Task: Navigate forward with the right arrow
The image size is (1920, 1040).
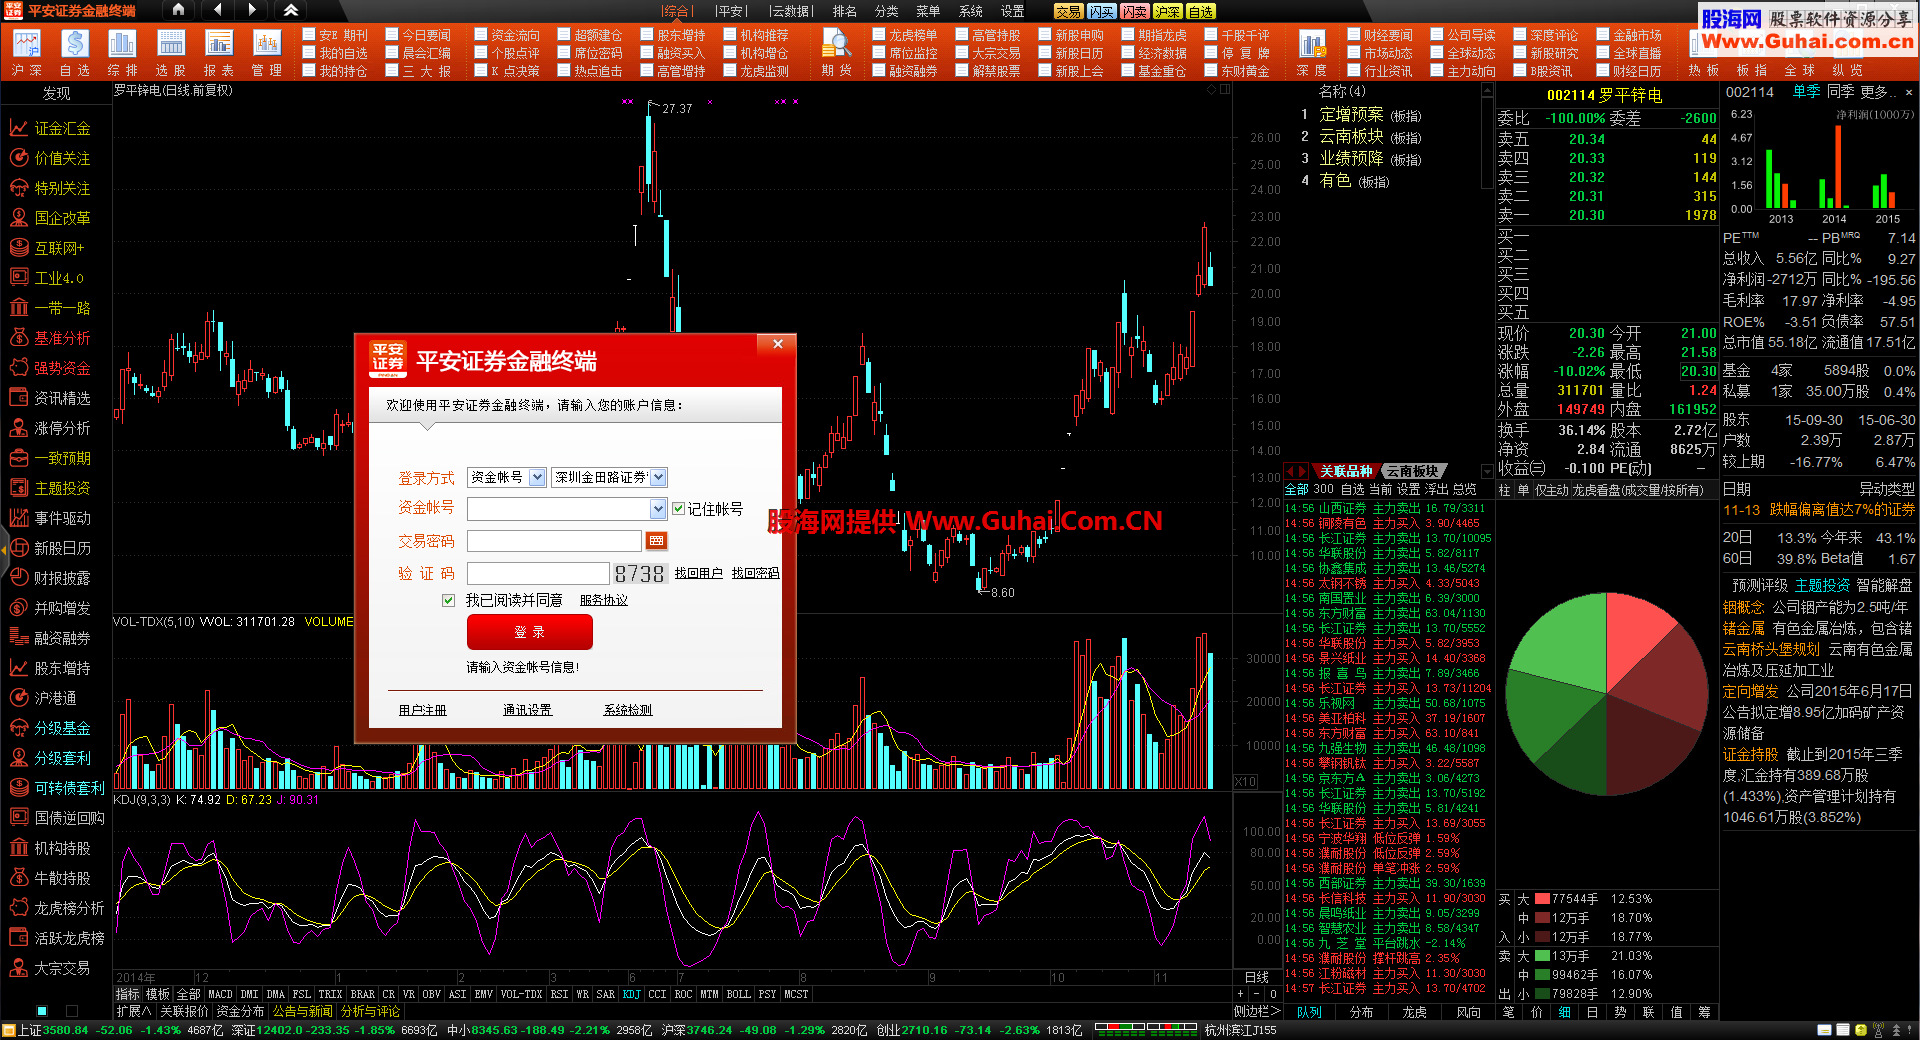Action: pos(252,10)
